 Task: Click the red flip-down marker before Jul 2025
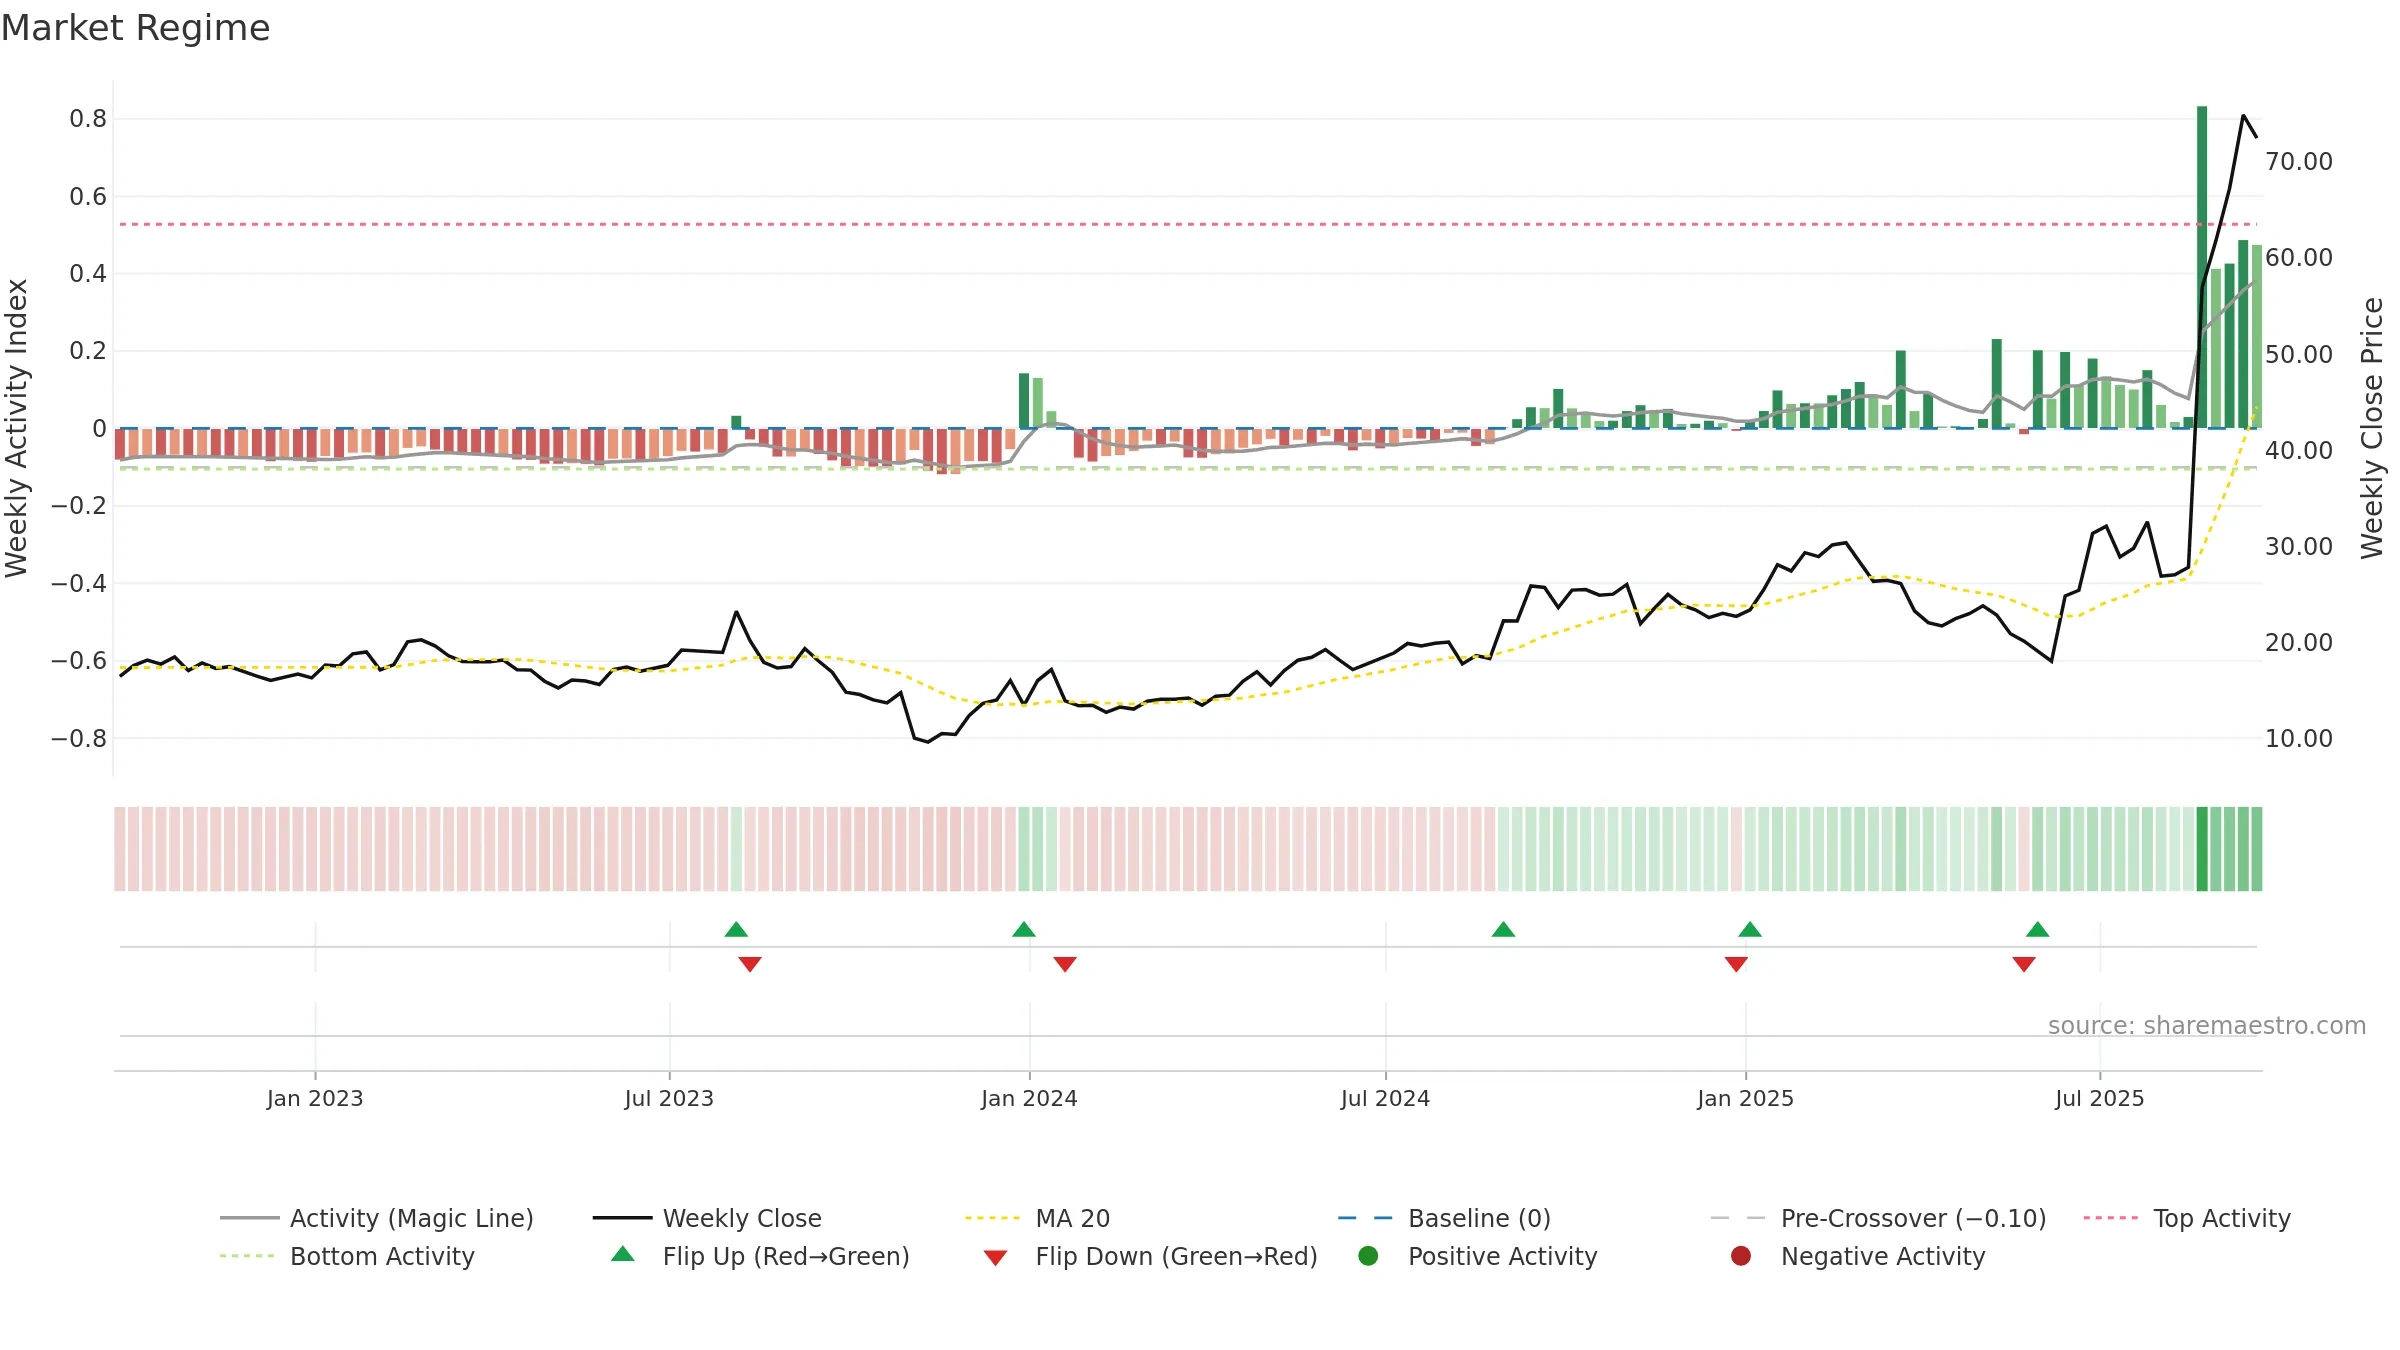pos(2024,964)
